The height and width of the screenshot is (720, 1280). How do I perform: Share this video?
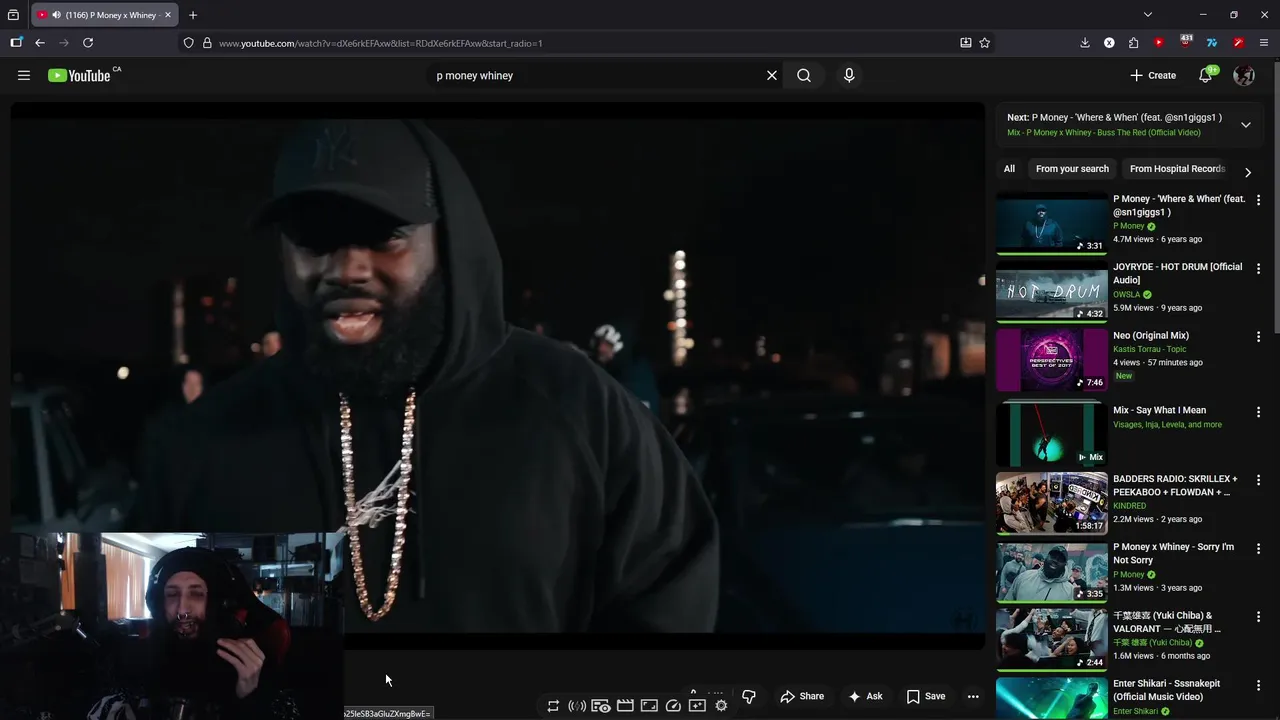click(802, 696)
